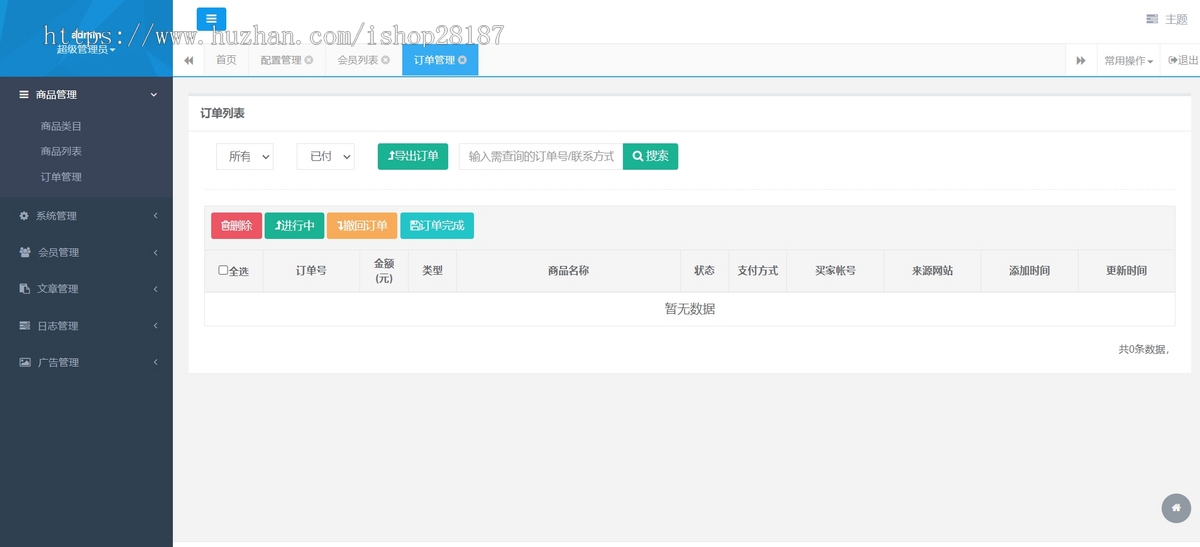Click the 类型 column header
The image size is (1200, 547).
[432, 271]
